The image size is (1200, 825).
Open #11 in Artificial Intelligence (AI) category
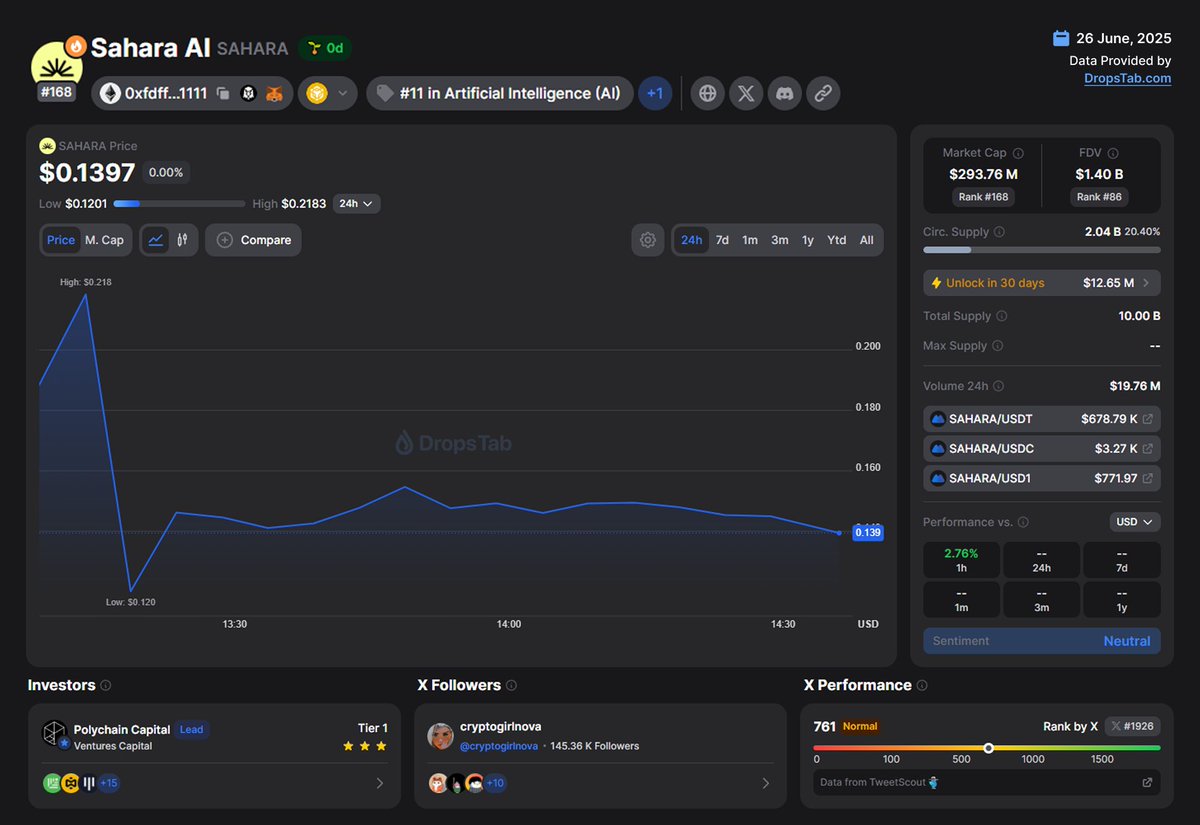(500, 94)
